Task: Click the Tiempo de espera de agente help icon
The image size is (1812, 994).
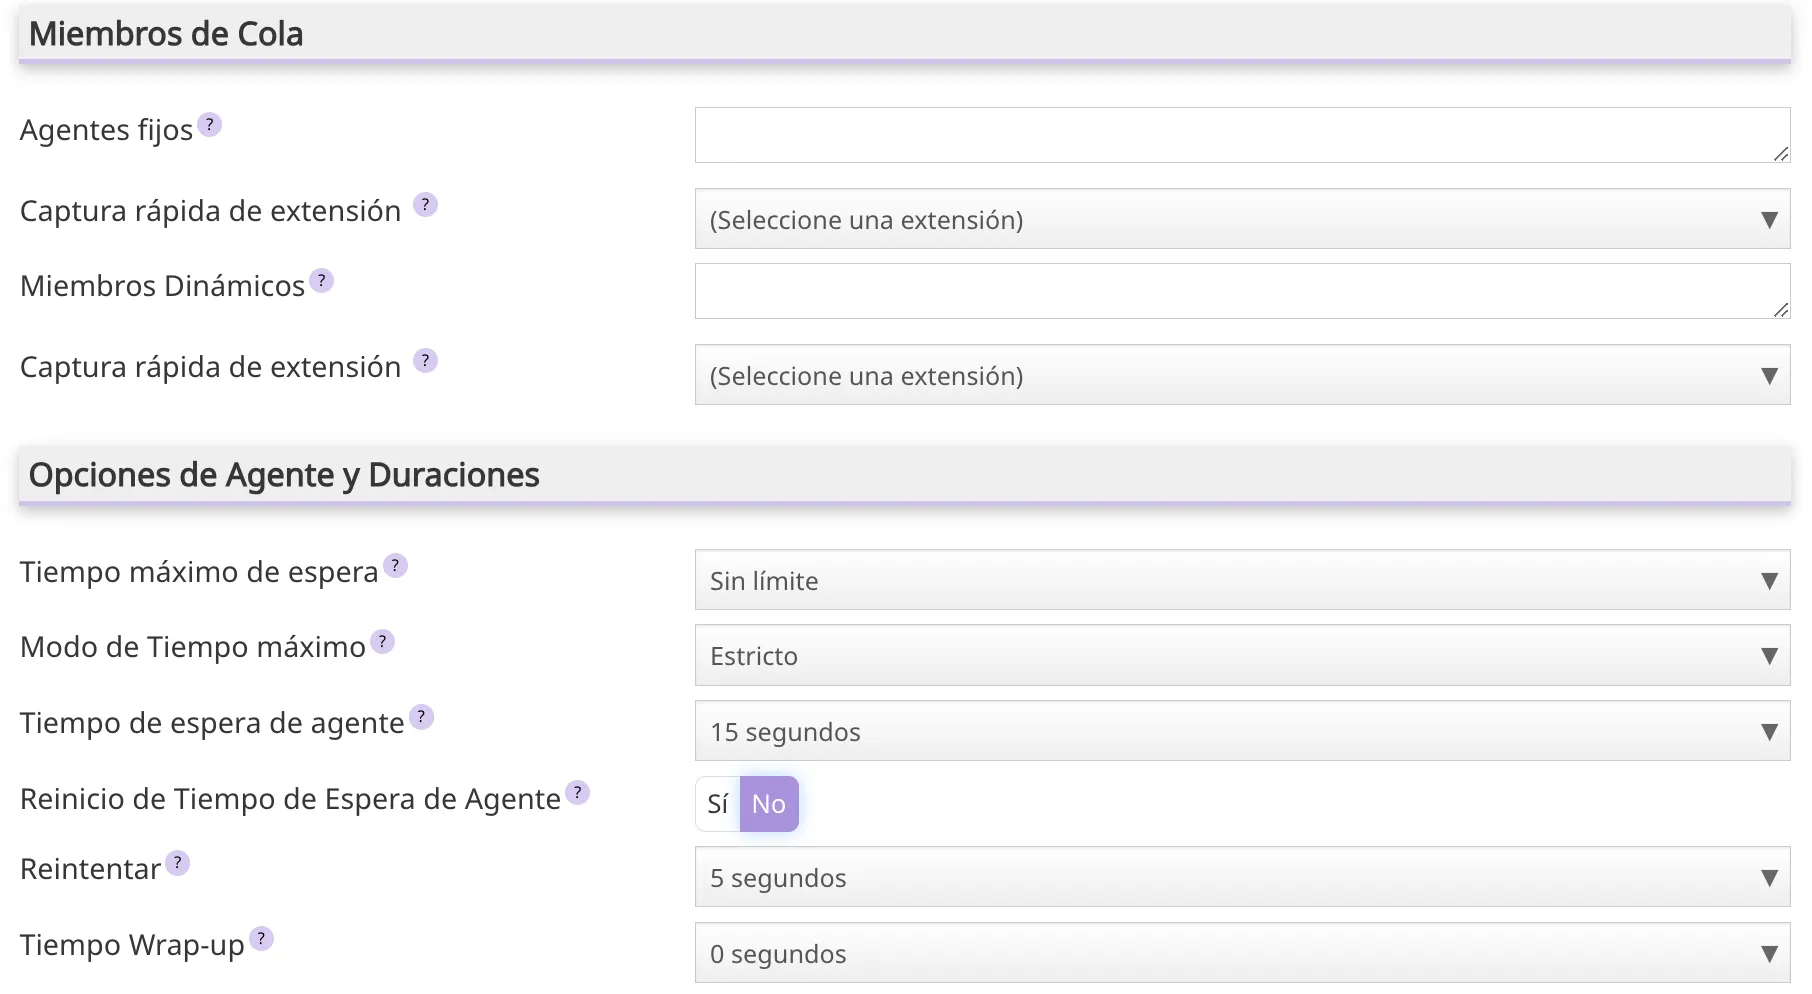Action: (x=421, y=717)
